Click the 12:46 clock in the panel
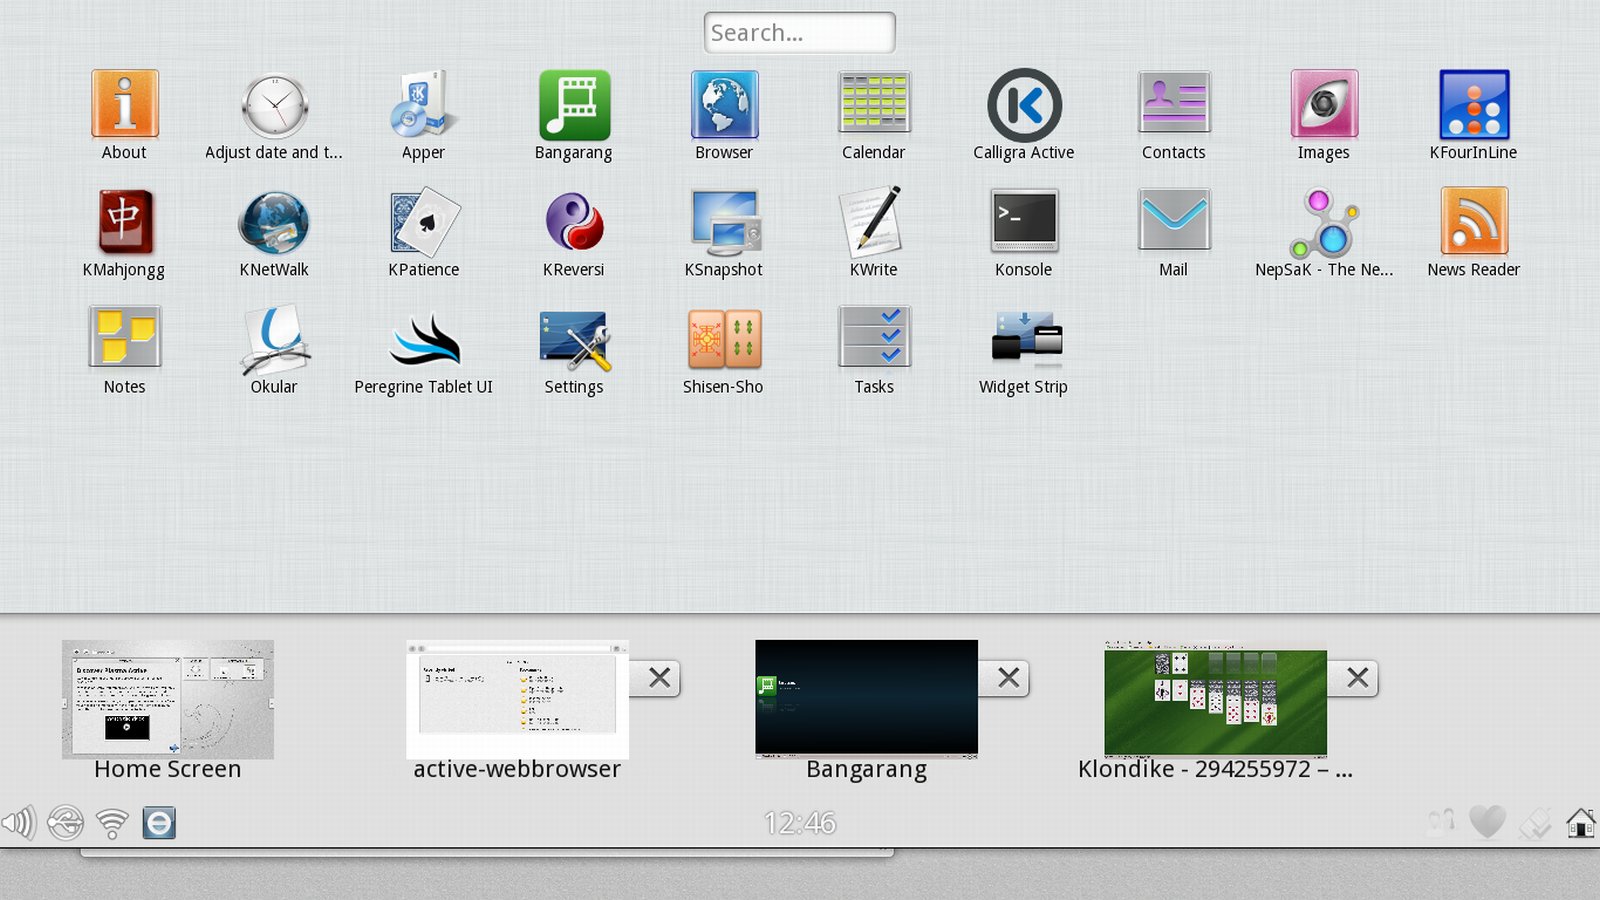This screenshot has height=900, width=1600. tap(799, 823)
